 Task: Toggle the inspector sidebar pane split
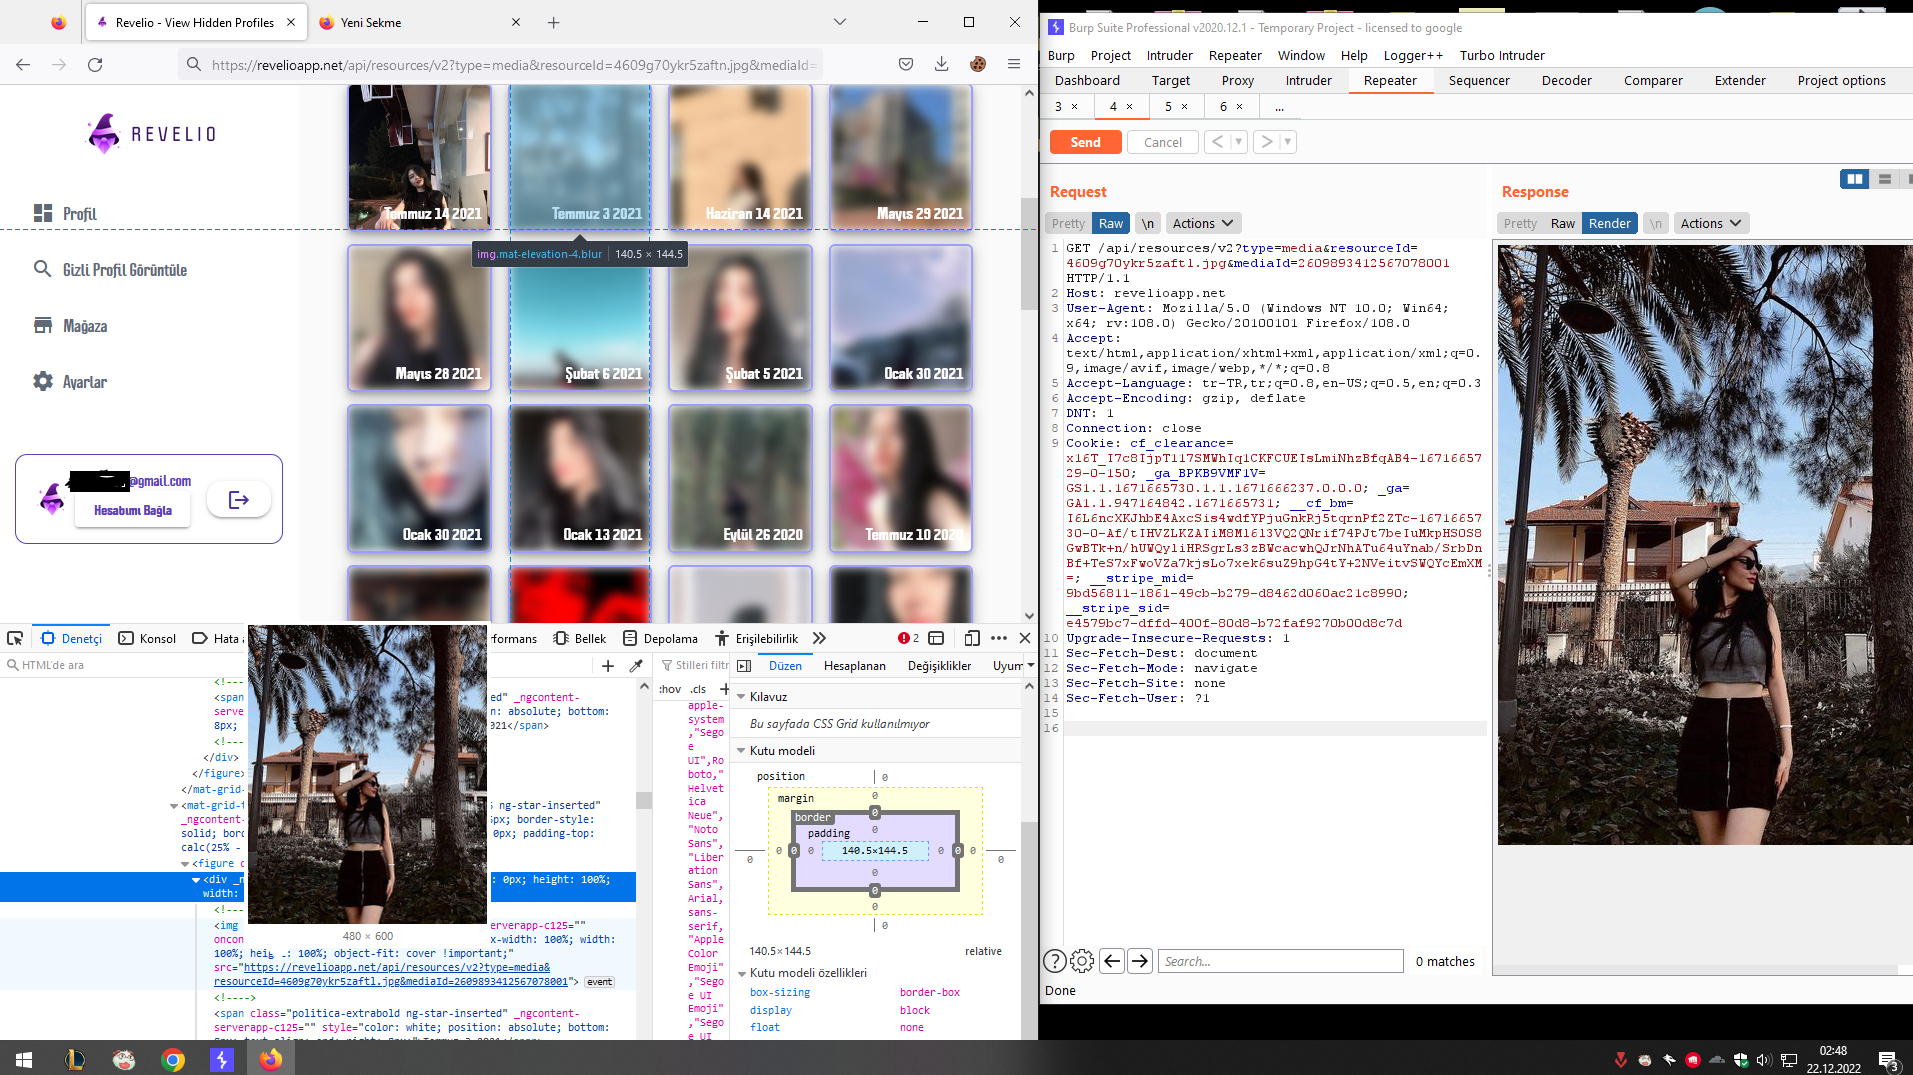coord(744,666)
